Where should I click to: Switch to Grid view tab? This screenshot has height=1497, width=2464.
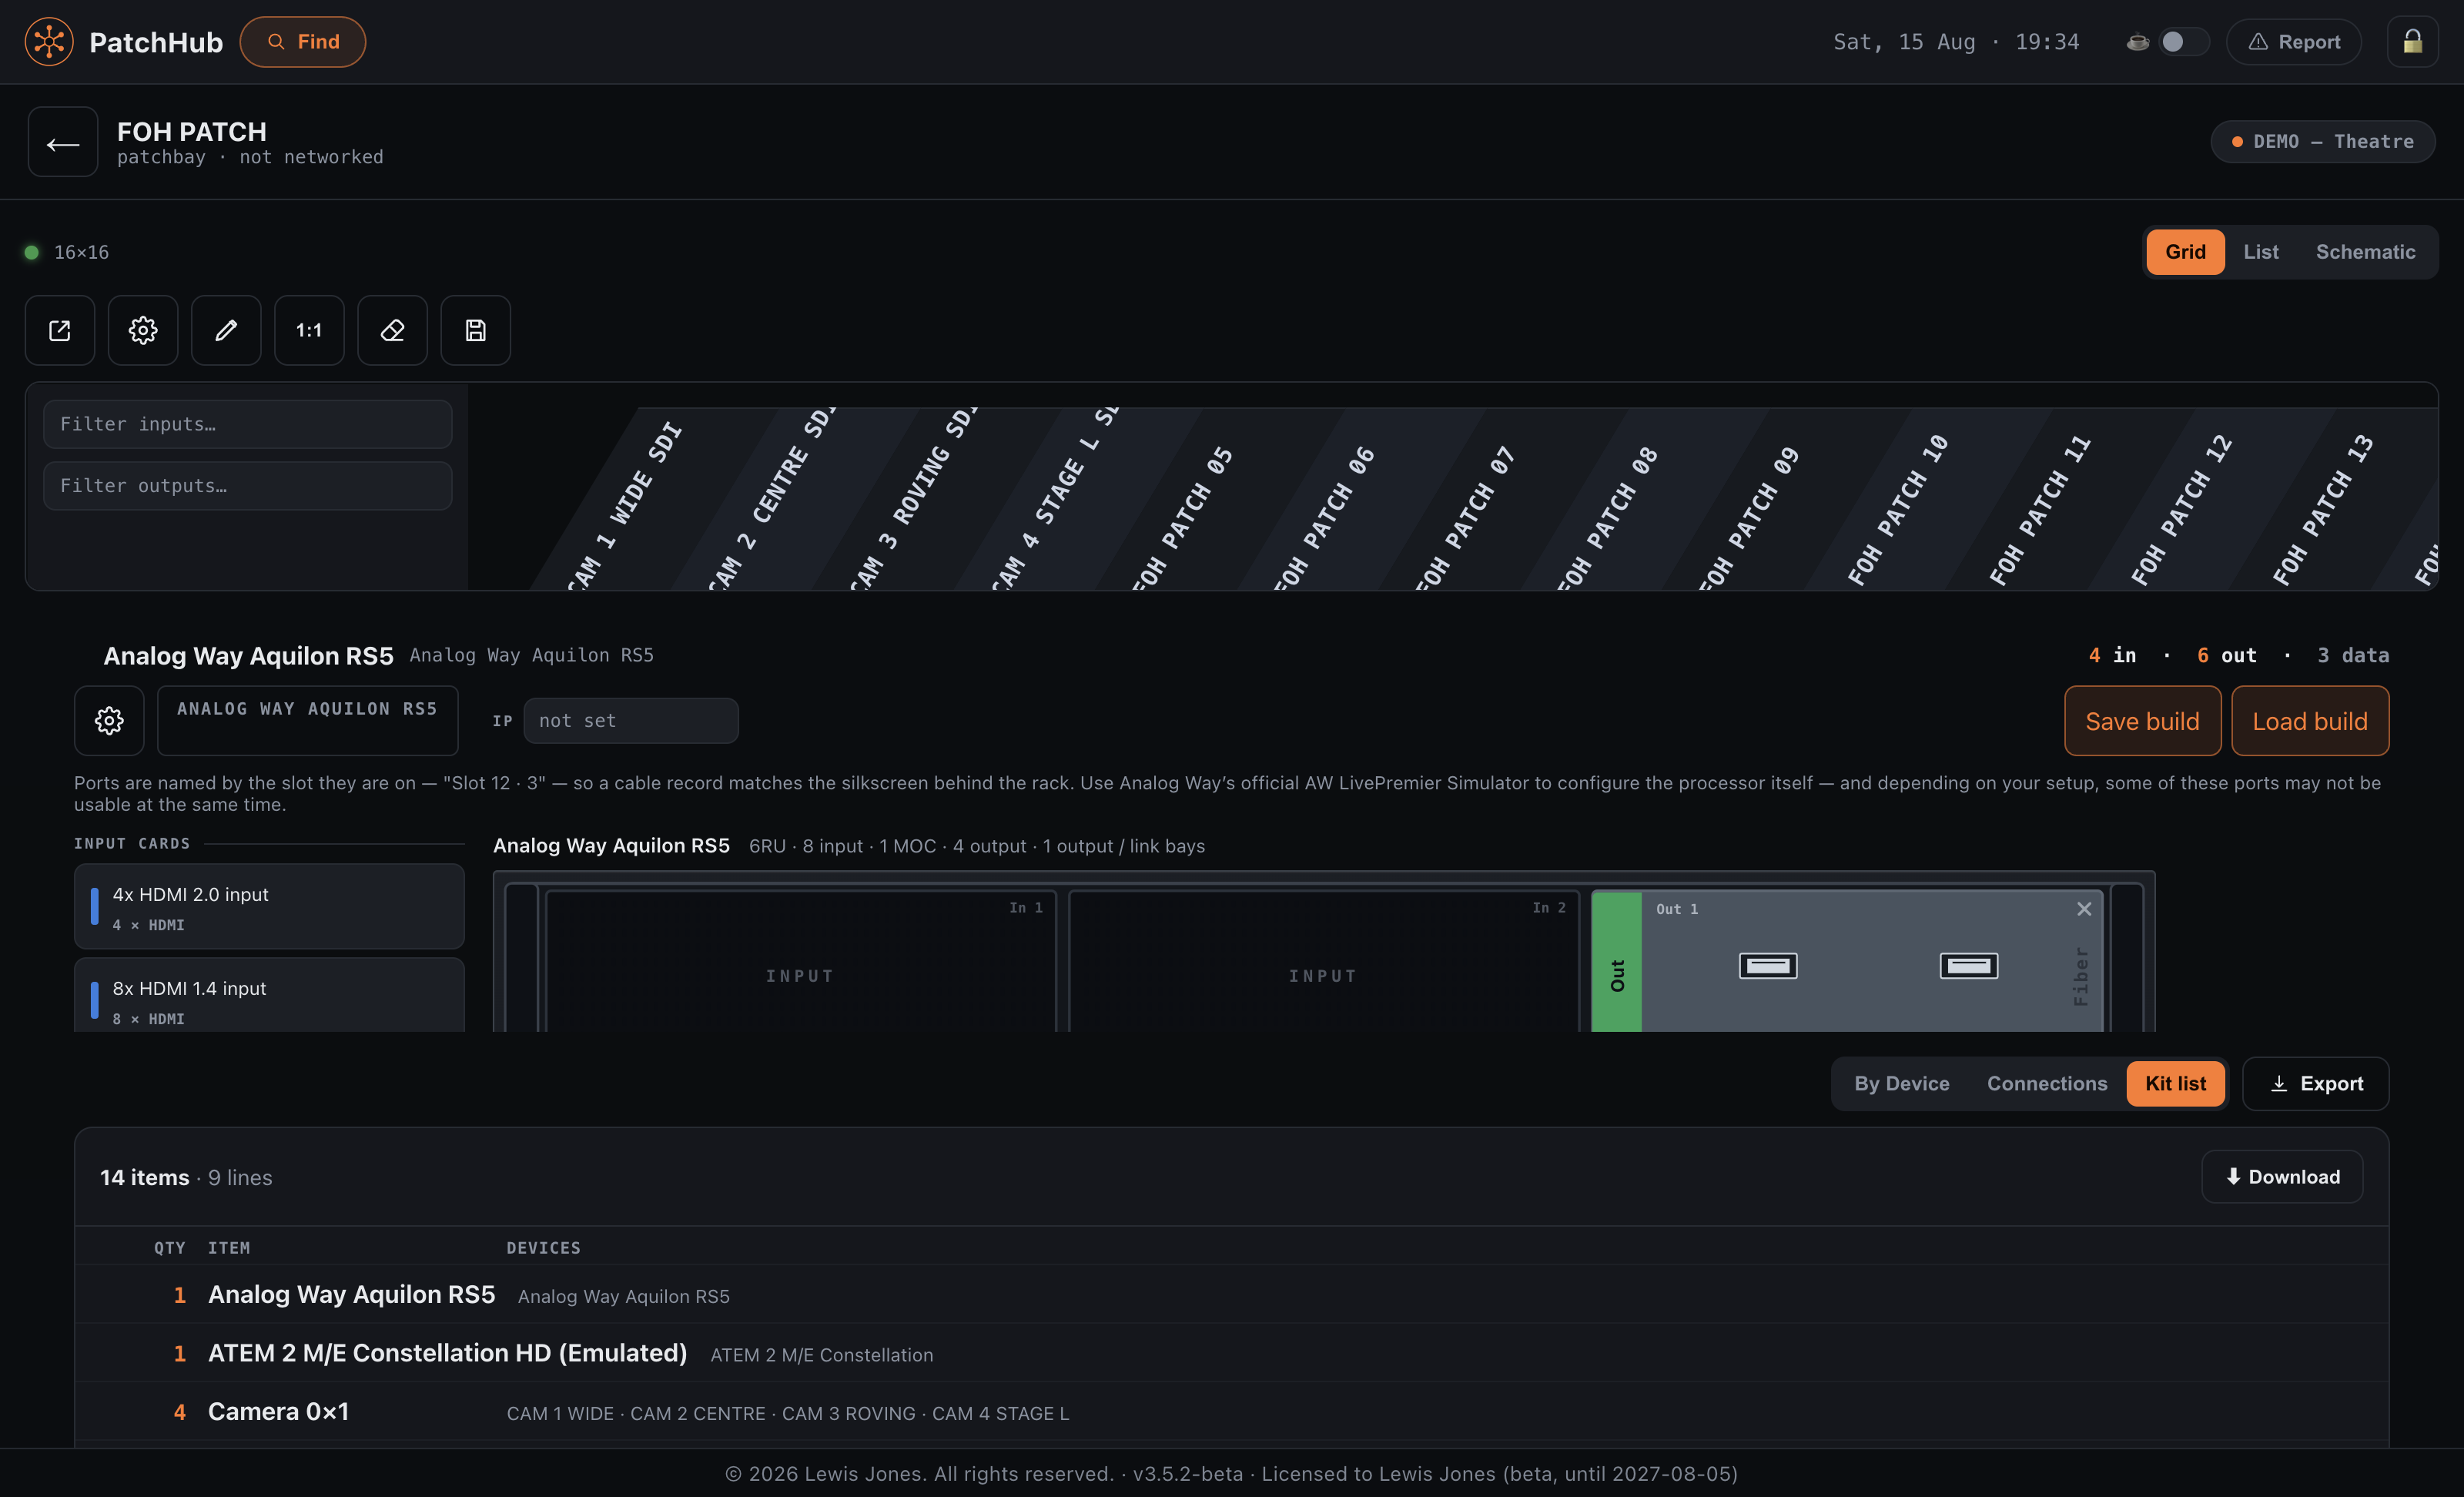pyautogui.click(x=2185, y=252)
